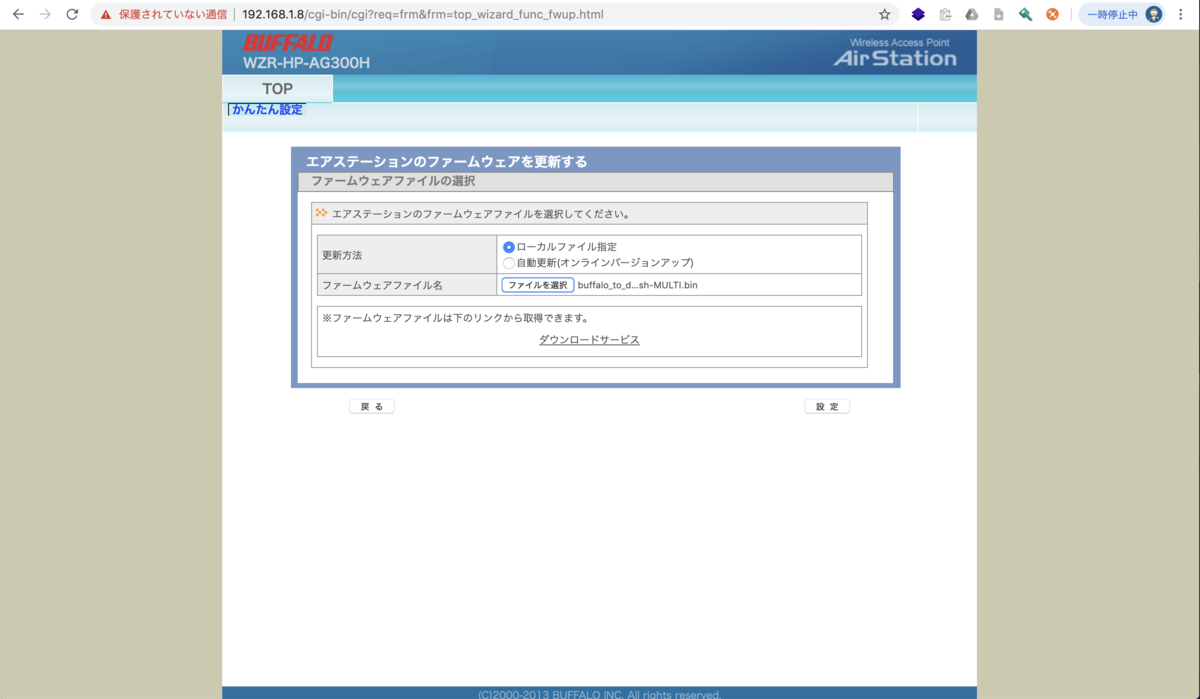This screenshot has height=699, width=1200.
Task: Open the かんたん設定 menu link
Action: 267,110
